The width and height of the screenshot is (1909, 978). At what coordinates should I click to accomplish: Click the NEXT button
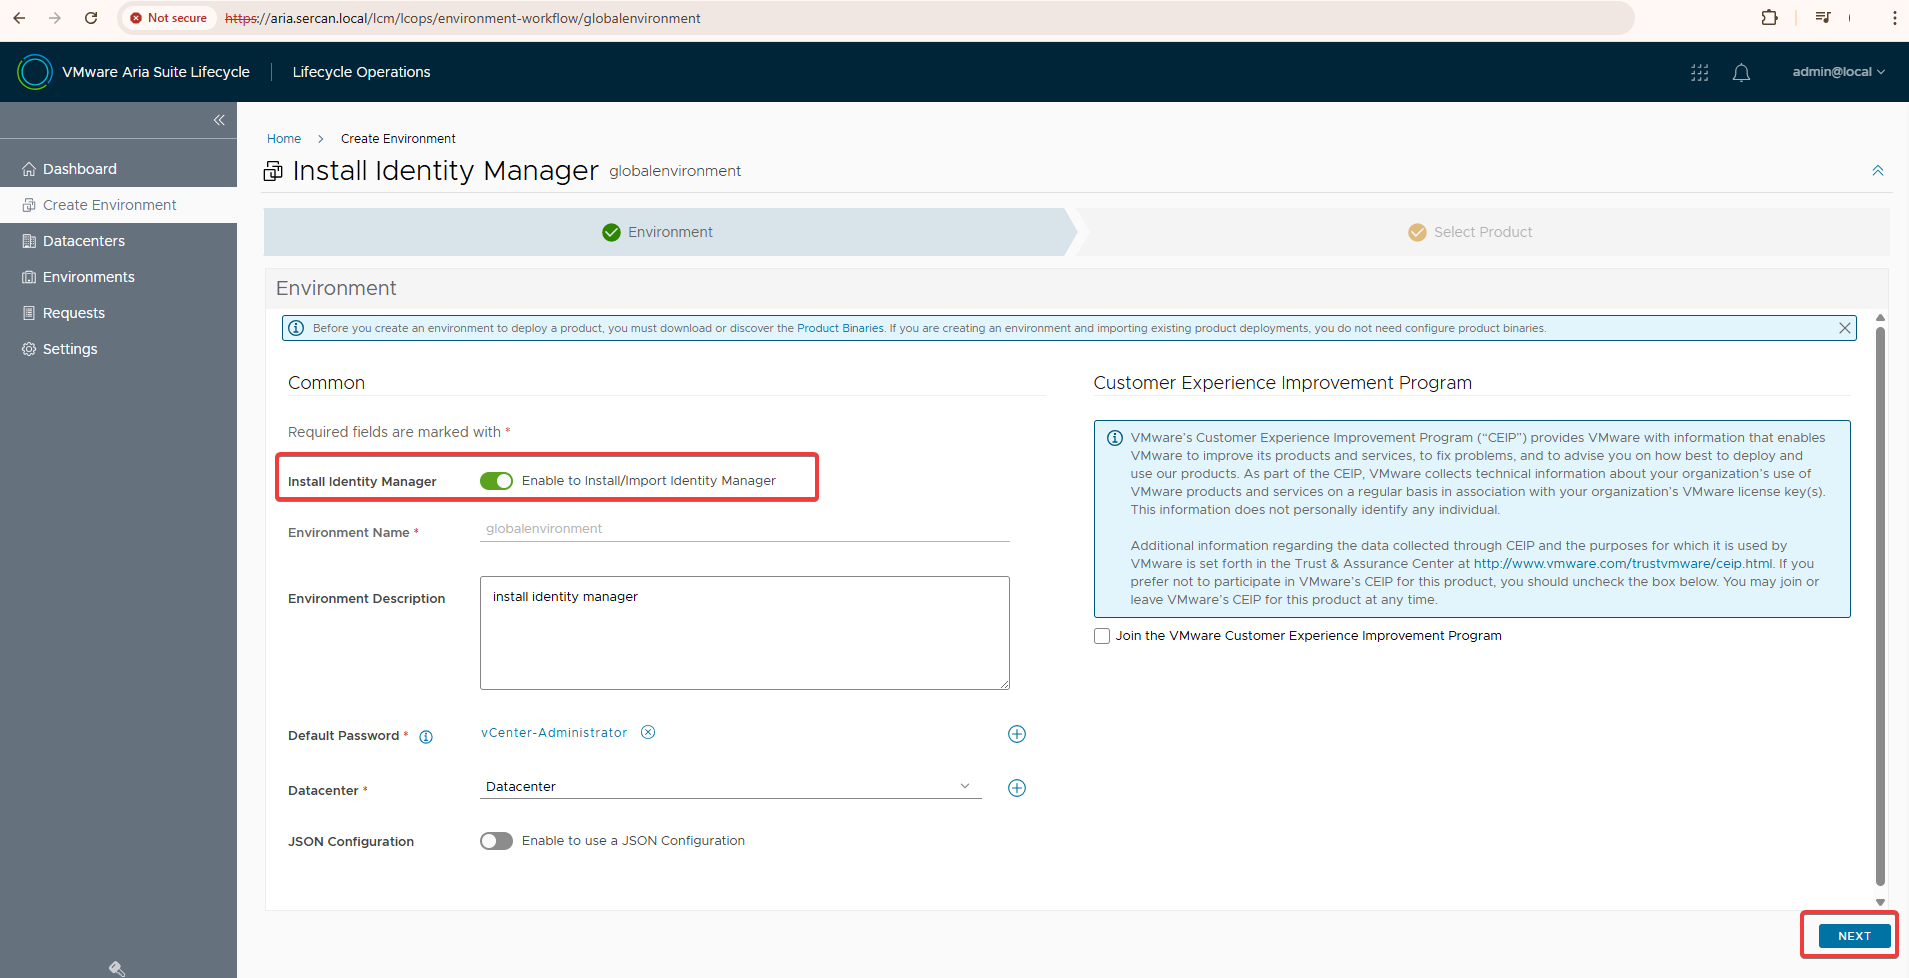click(1853, 936)
